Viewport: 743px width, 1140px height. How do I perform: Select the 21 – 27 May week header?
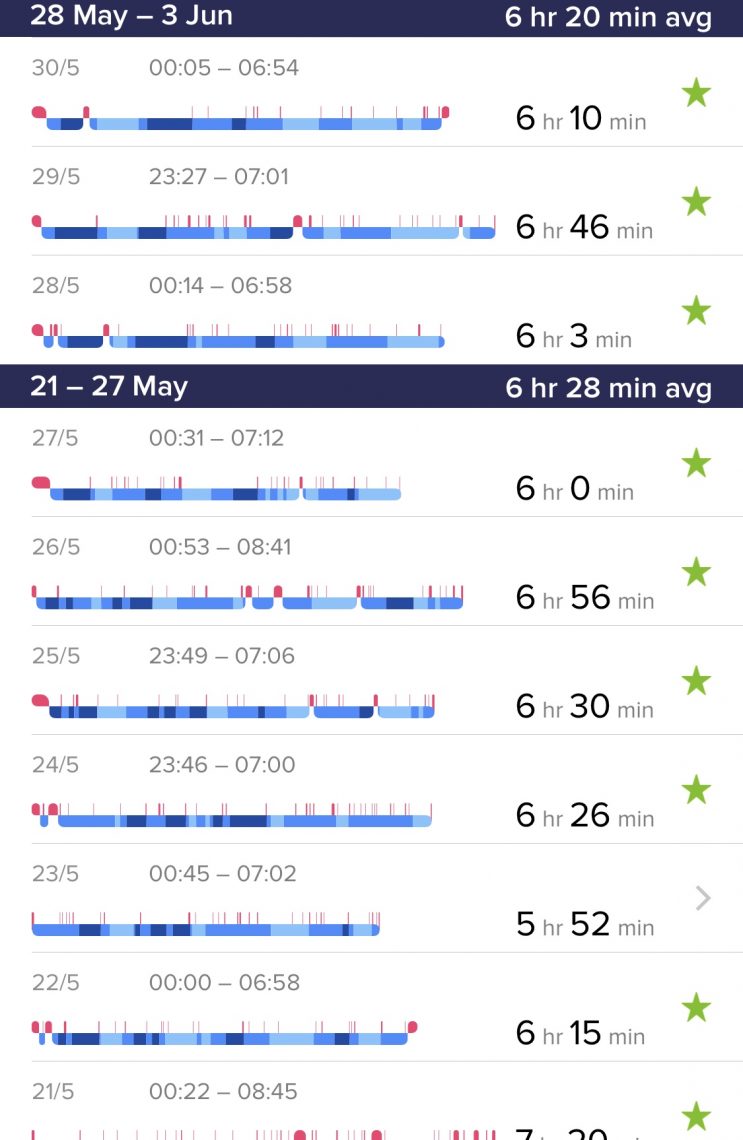(372, 386)
